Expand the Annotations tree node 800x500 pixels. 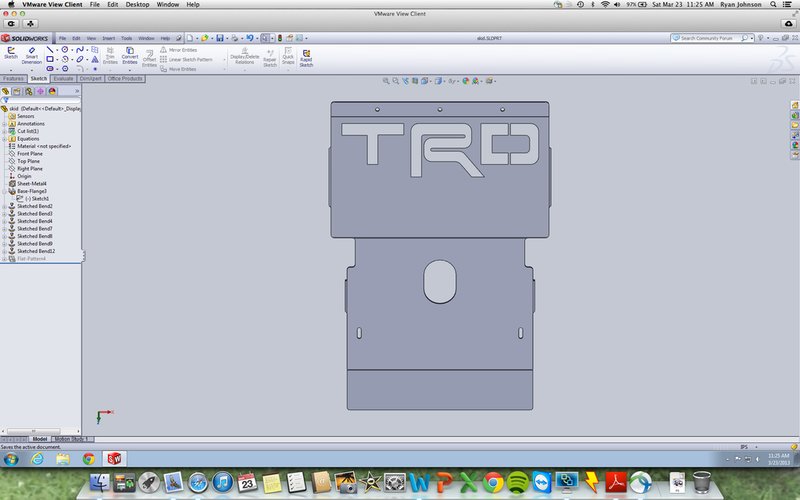pyautogui.click(x=4, y=124)
